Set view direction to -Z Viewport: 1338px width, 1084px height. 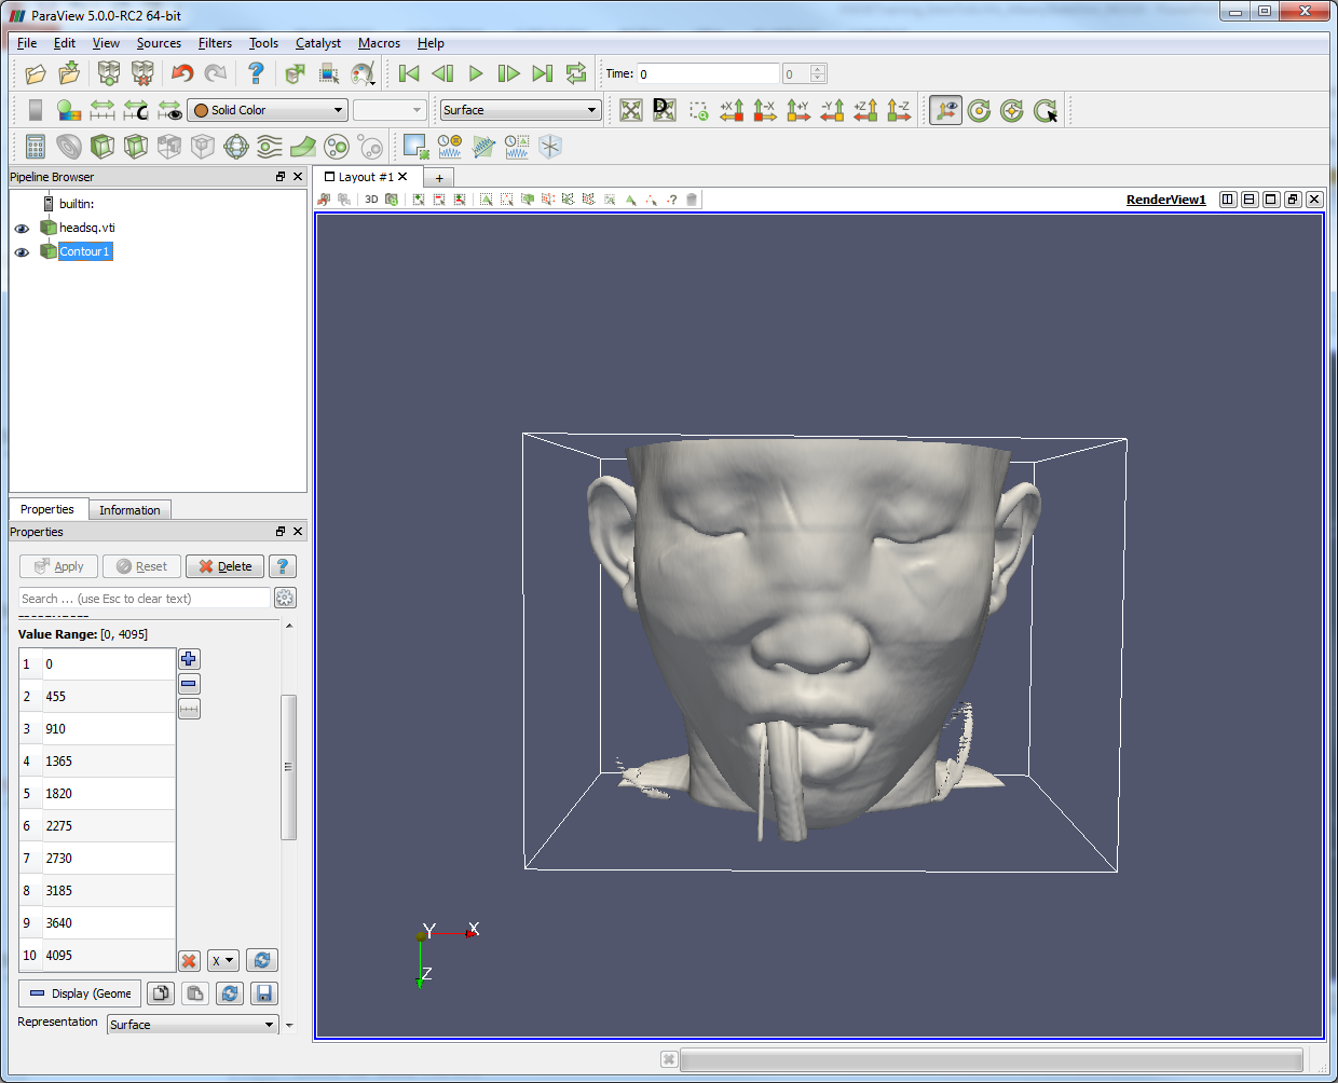[x=899, y=110]
